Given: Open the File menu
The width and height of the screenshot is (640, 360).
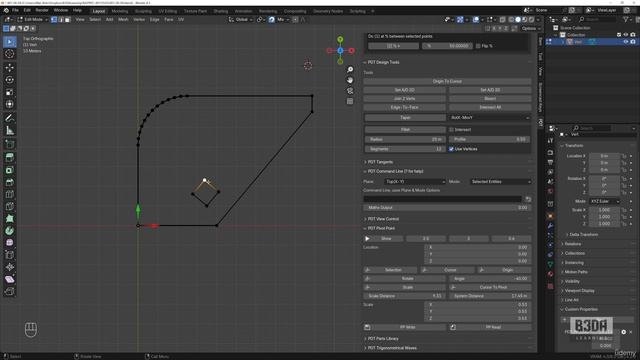Looking at the screenshot, I should 15,10.
